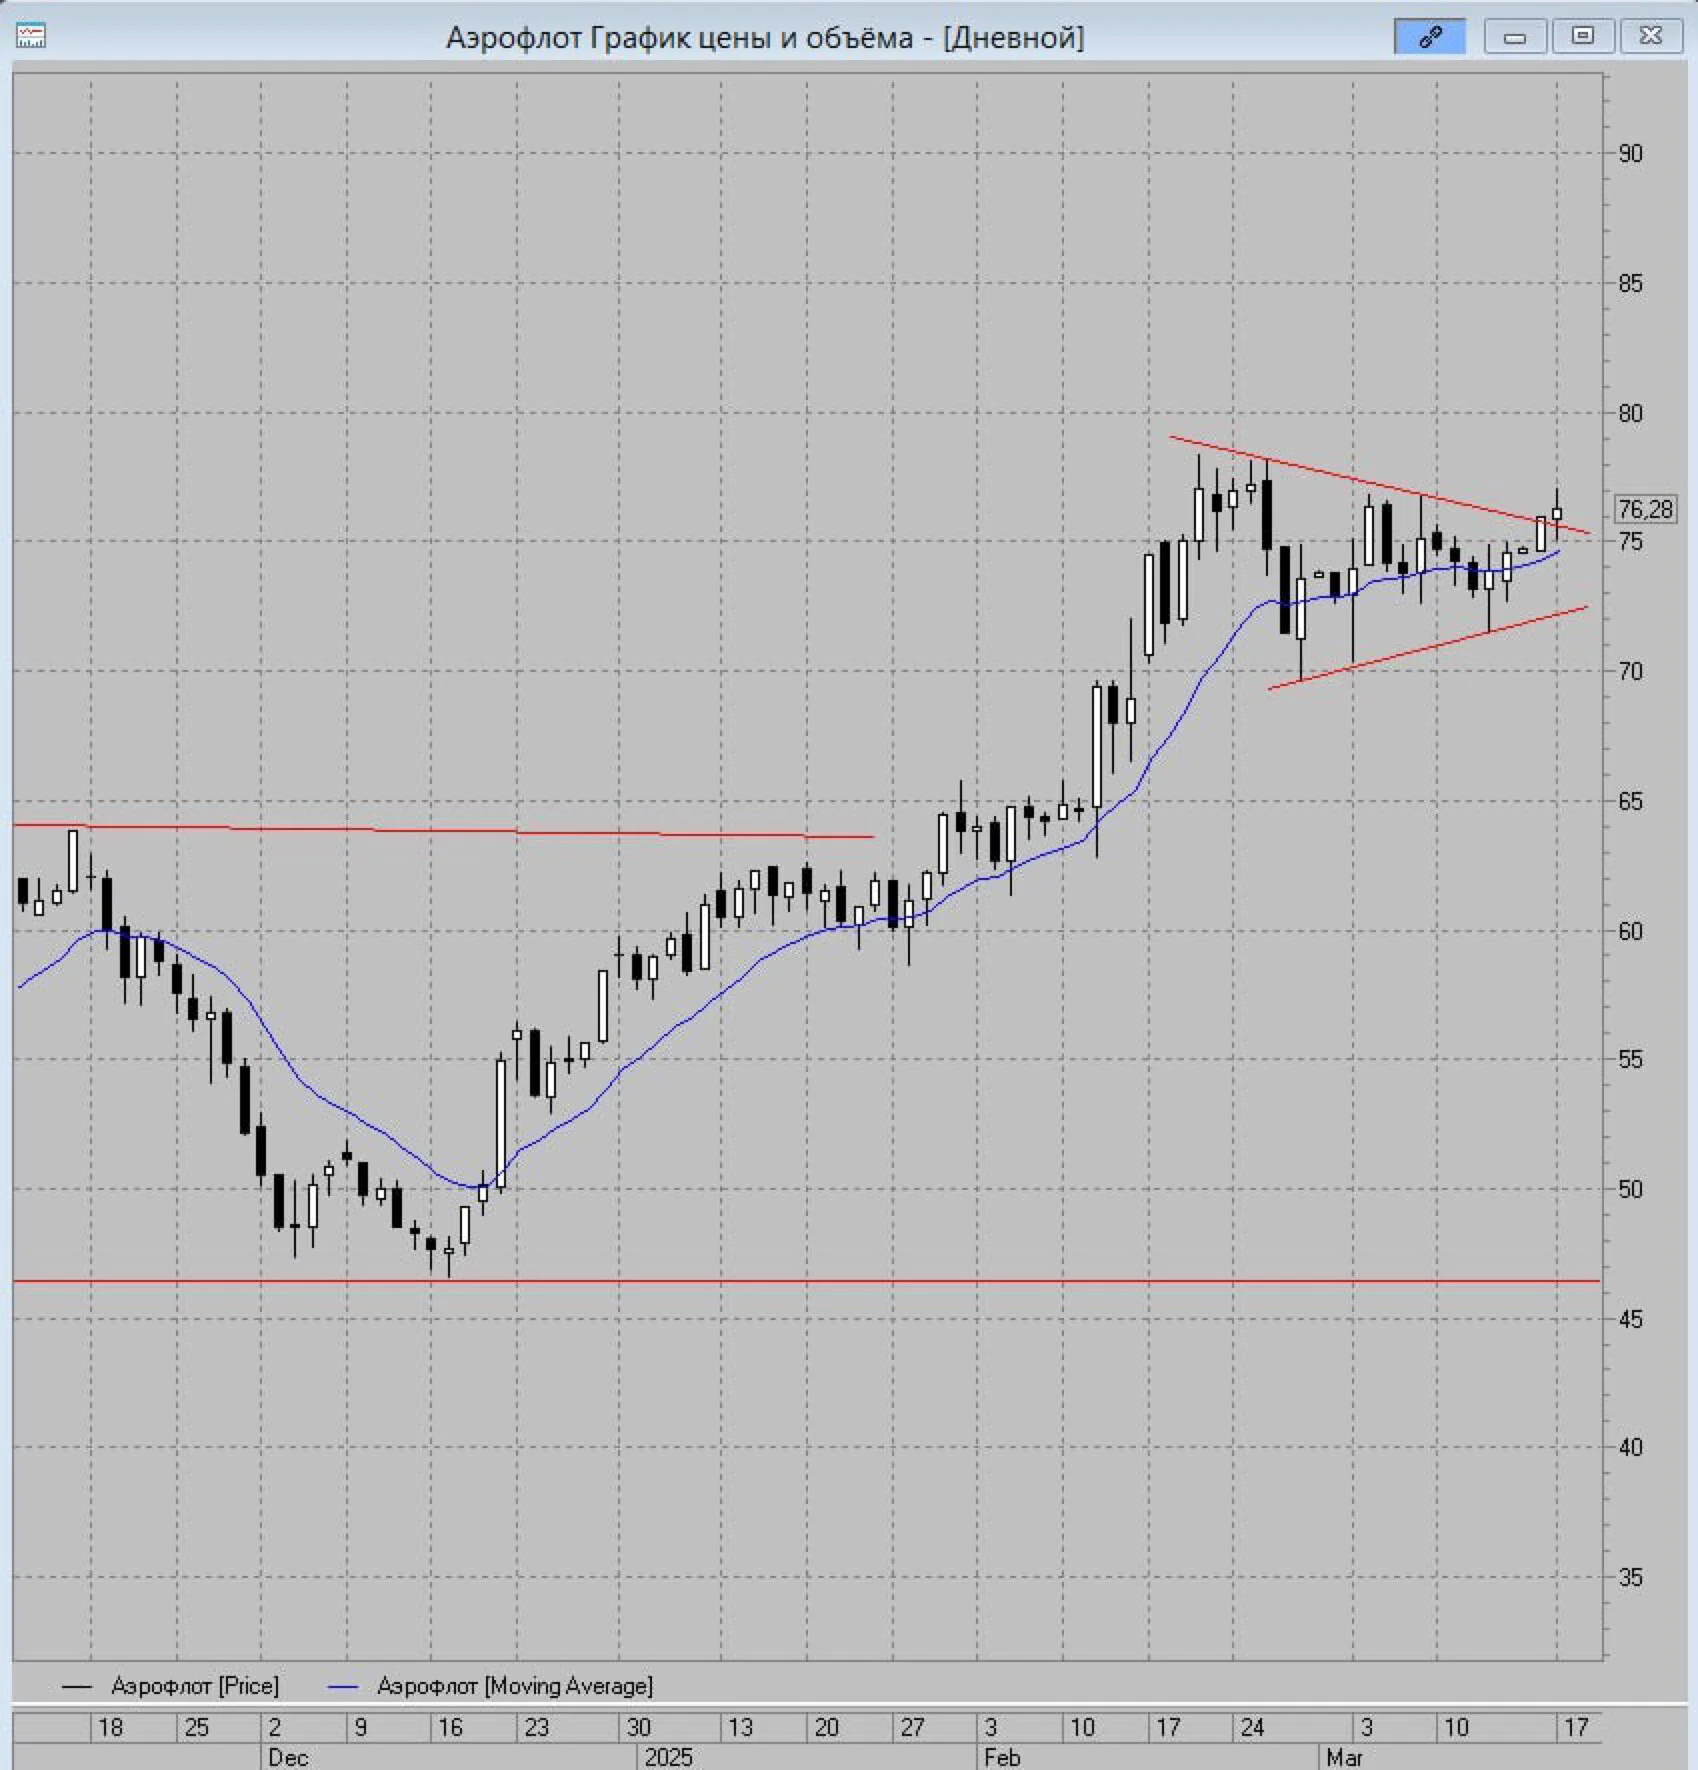Screen dimensions: 1698x1770
Task: Click the 90 price level on the scale
Action: click(x=1630, y=153)
